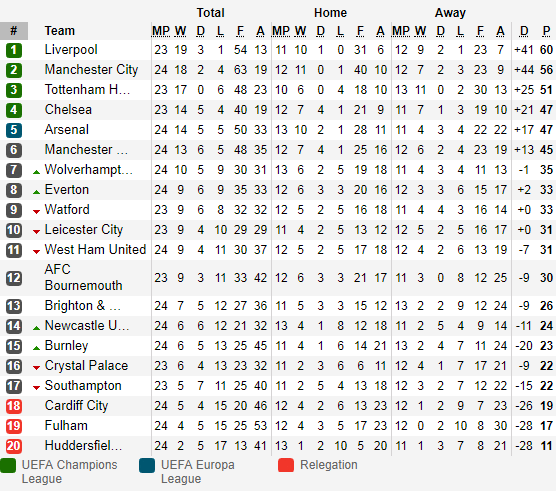Open the Manchester City team link
This screenshot has height=491, width=556.
click(x=91, y=69)
